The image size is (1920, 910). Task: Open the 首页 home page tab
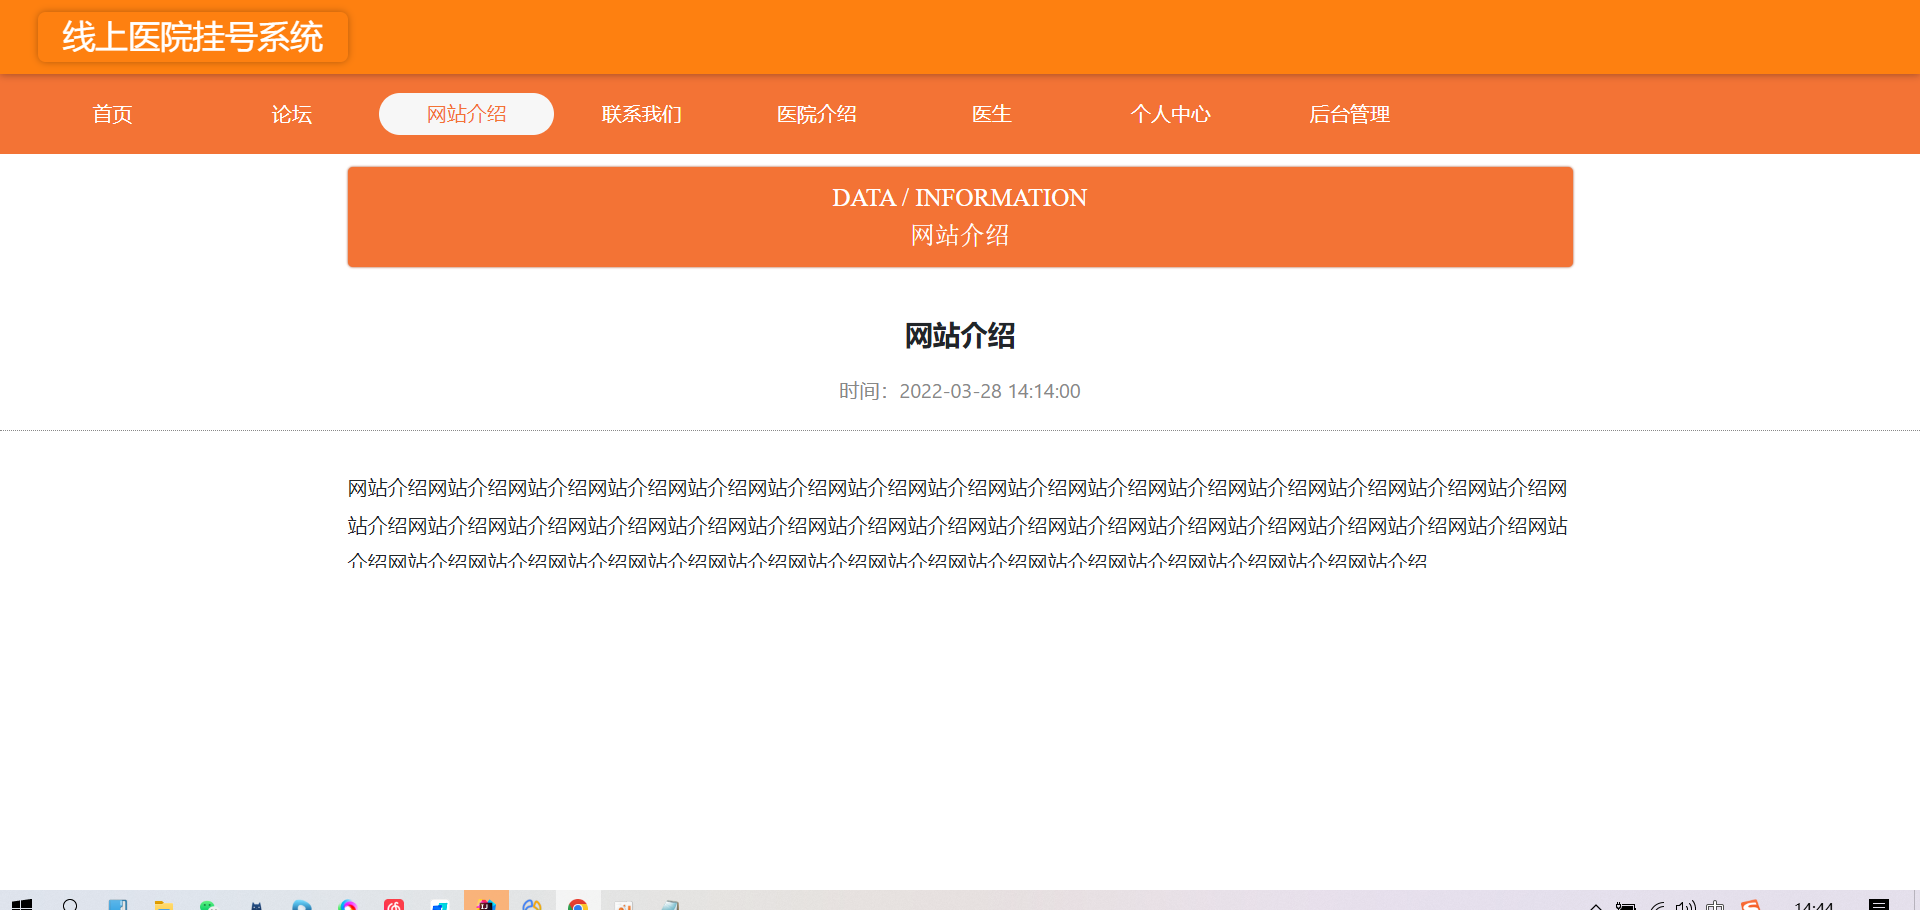[x=113, y=114]
